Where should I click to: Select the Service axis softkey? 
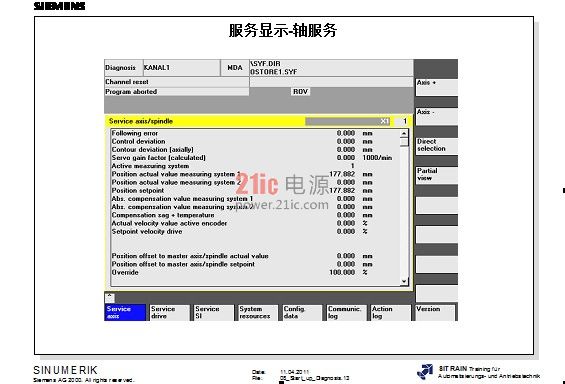tap(125, 312)
